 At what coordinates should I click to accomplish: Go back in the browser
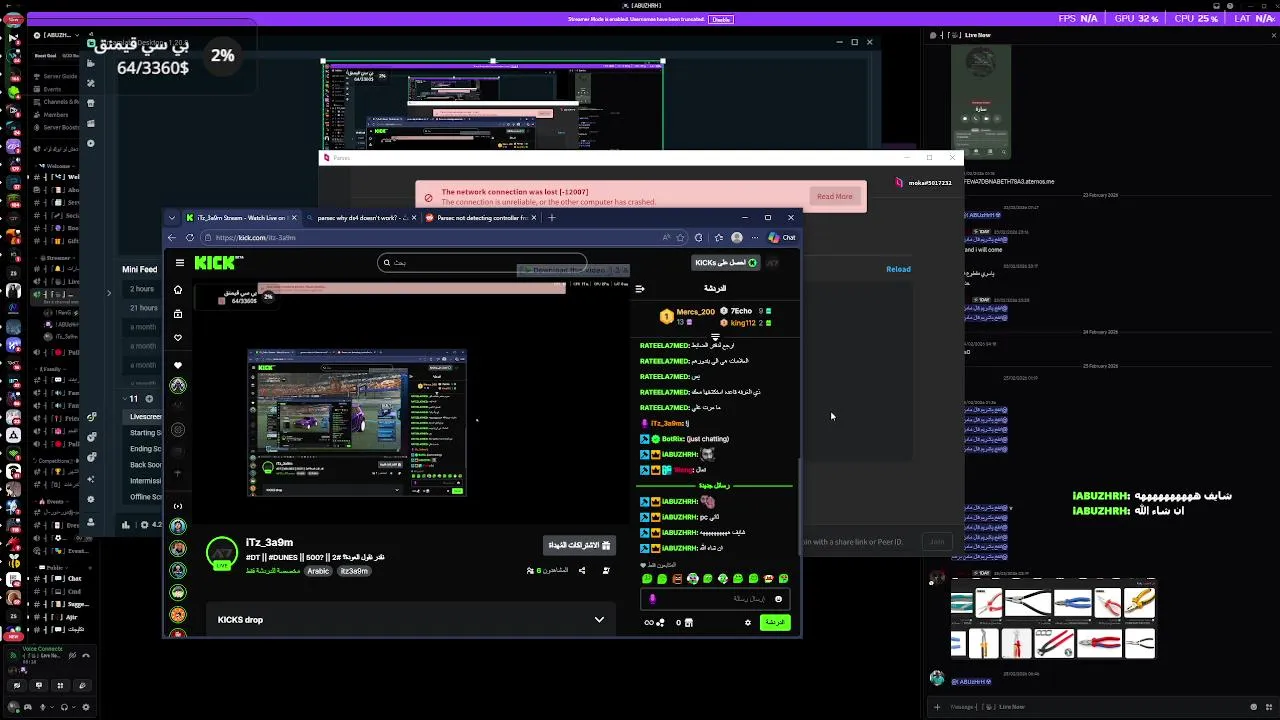(172, 238)
